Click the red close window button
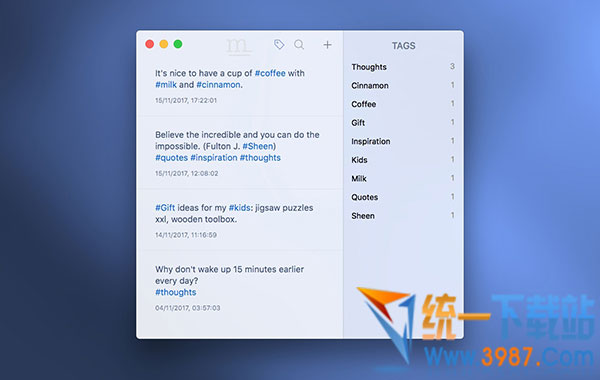The width and height of the screenshot is (600, 380). (150, 44)
